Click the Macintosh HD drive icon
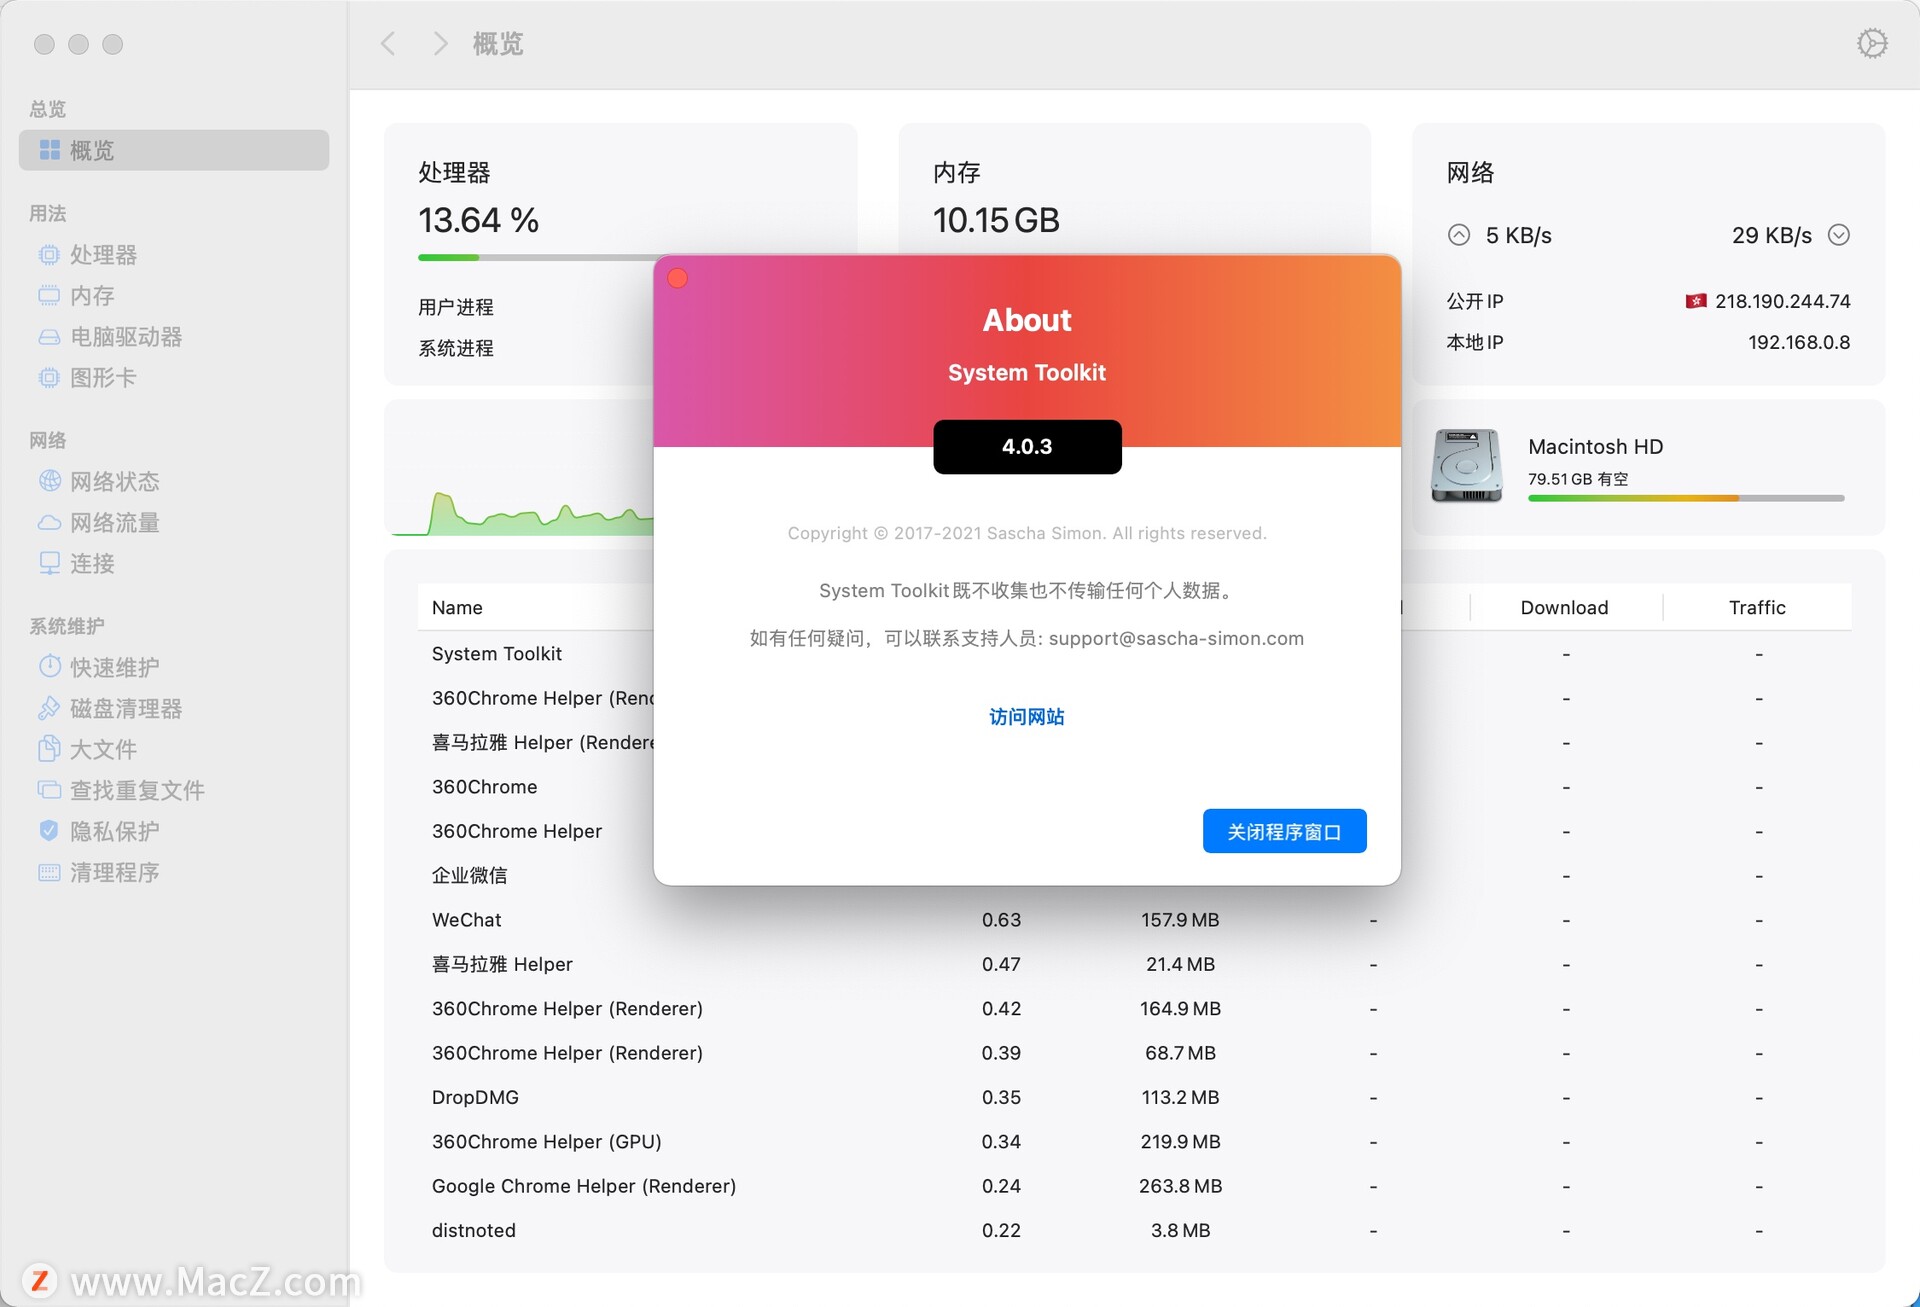This screenshot has height=1307, width=1920. [1467, 466]
